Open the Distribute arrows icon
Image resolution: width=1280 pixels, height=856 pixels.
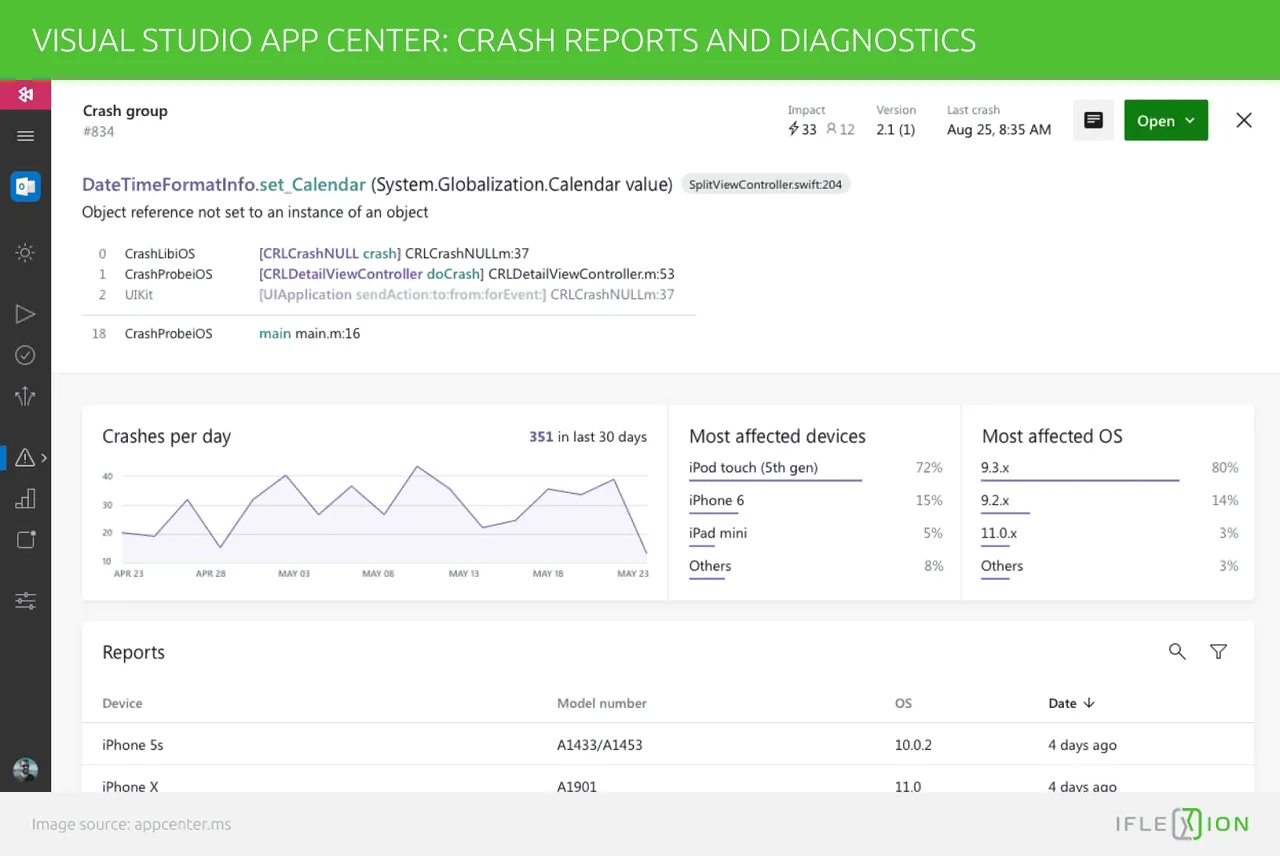click(26, 397)
